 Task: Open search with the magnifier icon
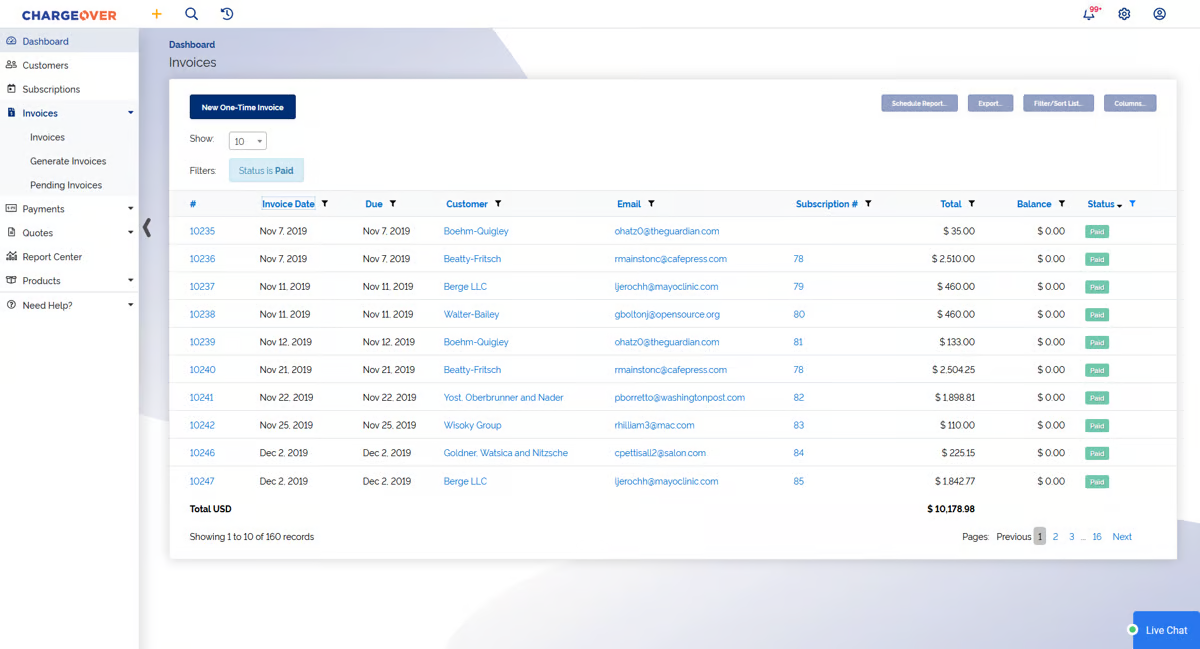[x=191, y=14]
